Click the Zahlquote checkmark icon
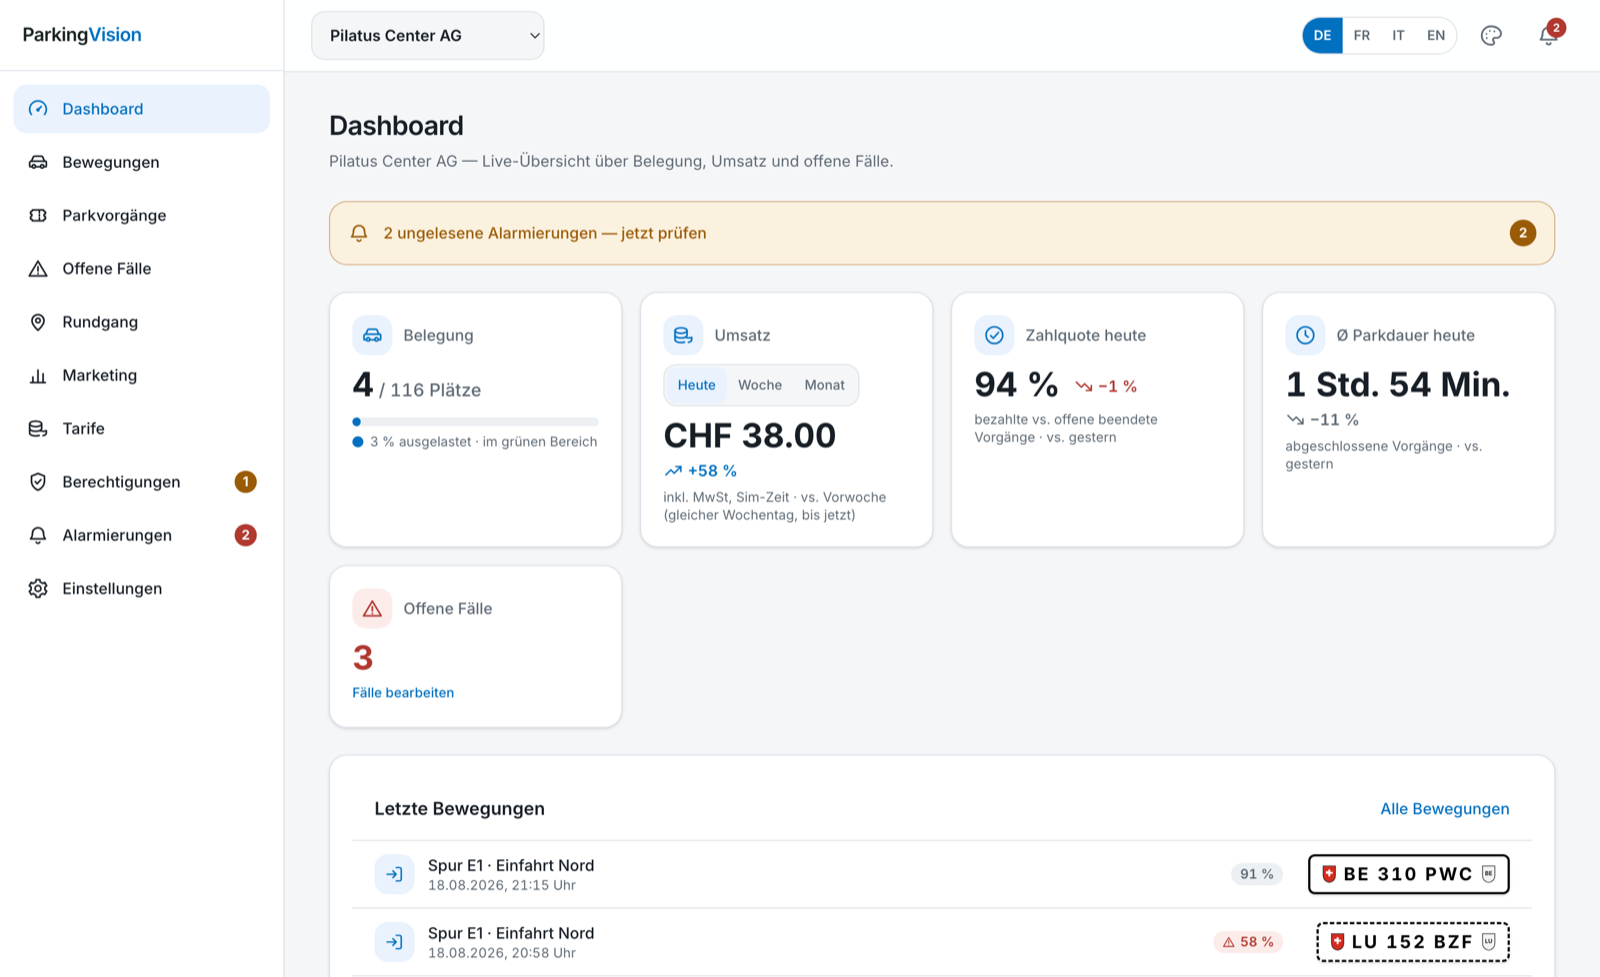 994,335
